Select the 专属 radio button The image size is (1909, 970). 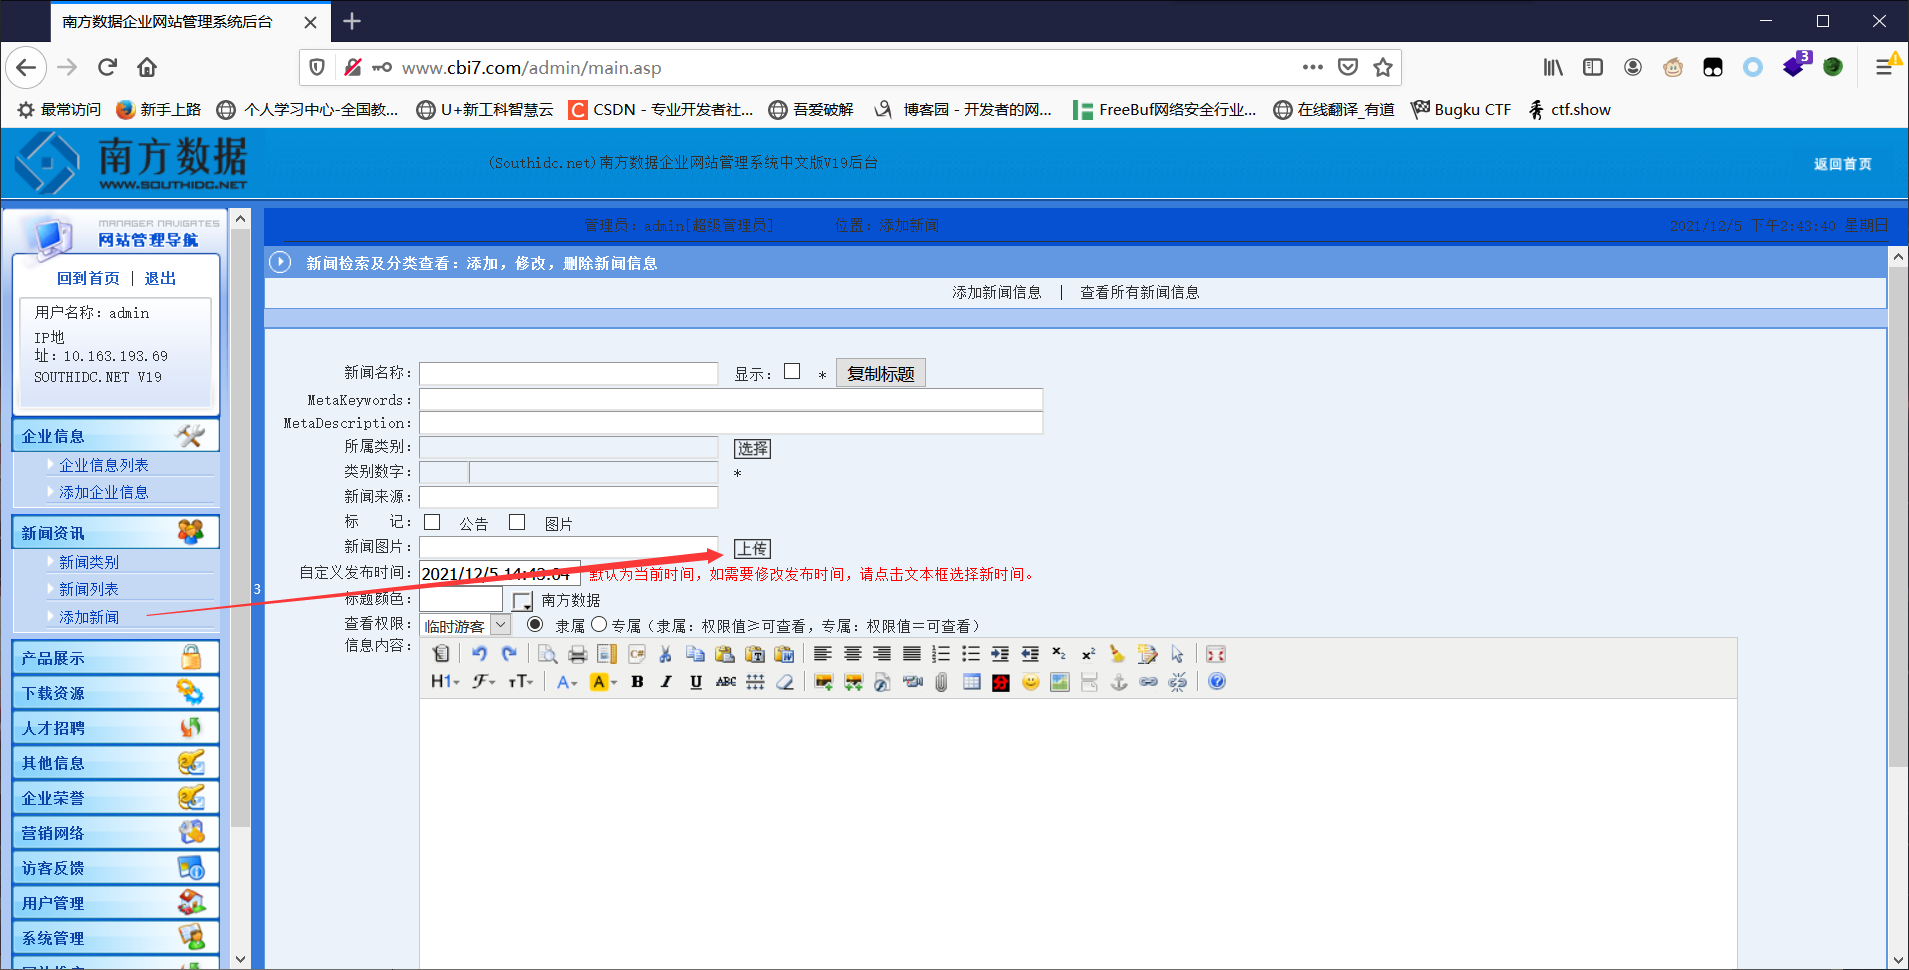click(599, 624)
